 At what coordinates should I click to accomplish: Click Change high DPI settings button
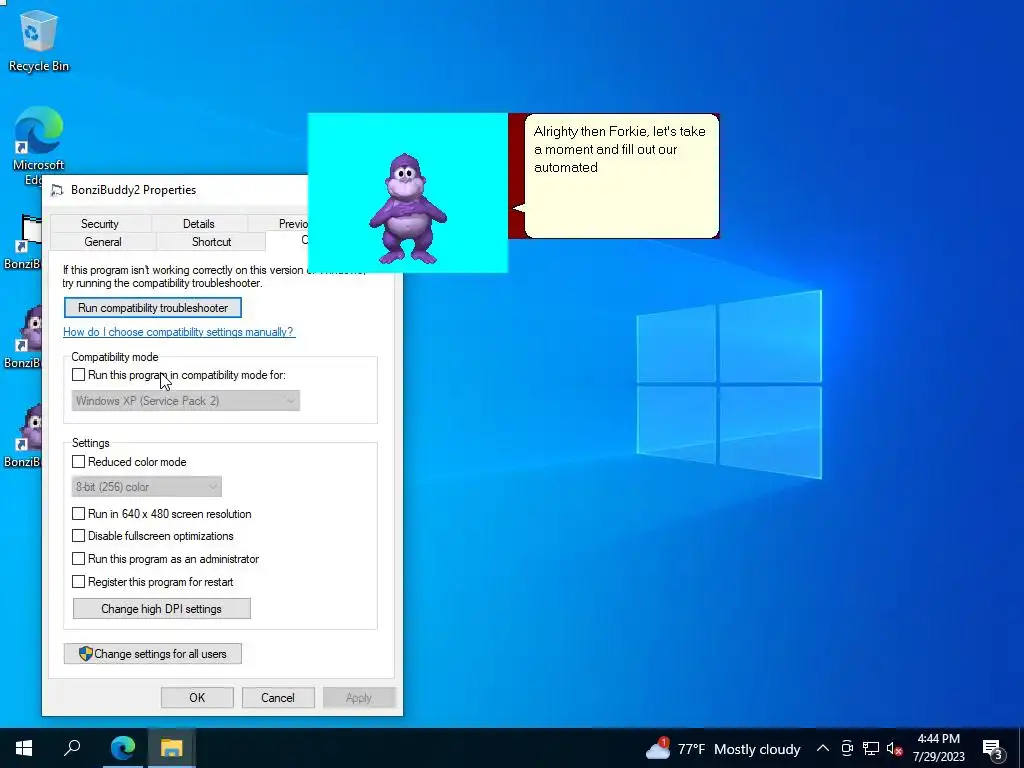click(x=161, y=609)
